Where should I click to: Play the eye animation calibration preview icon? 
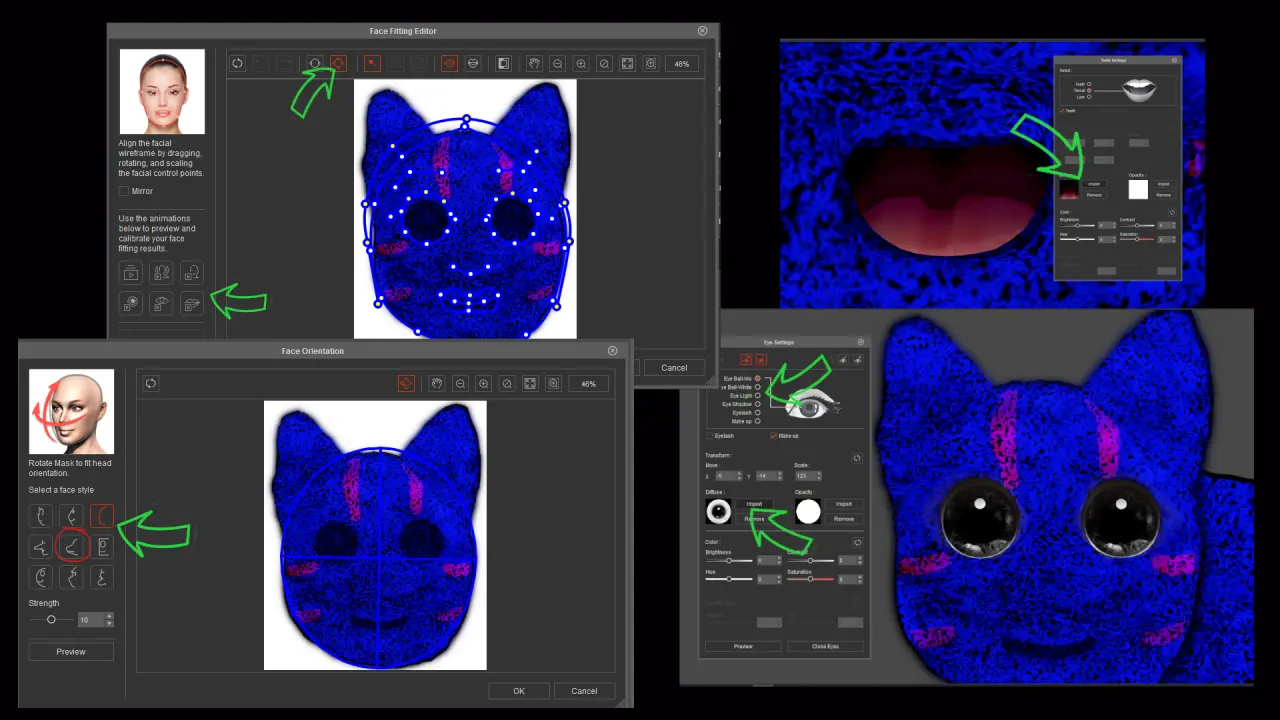tap(161, 303)
